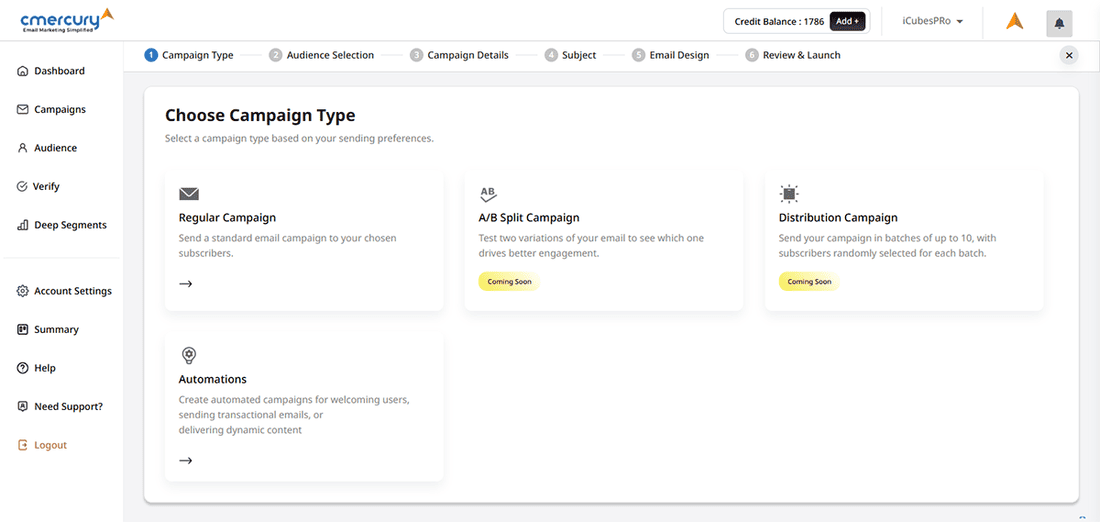
Task: Open the Verify section in sidebar
Action: pos(46,186)
